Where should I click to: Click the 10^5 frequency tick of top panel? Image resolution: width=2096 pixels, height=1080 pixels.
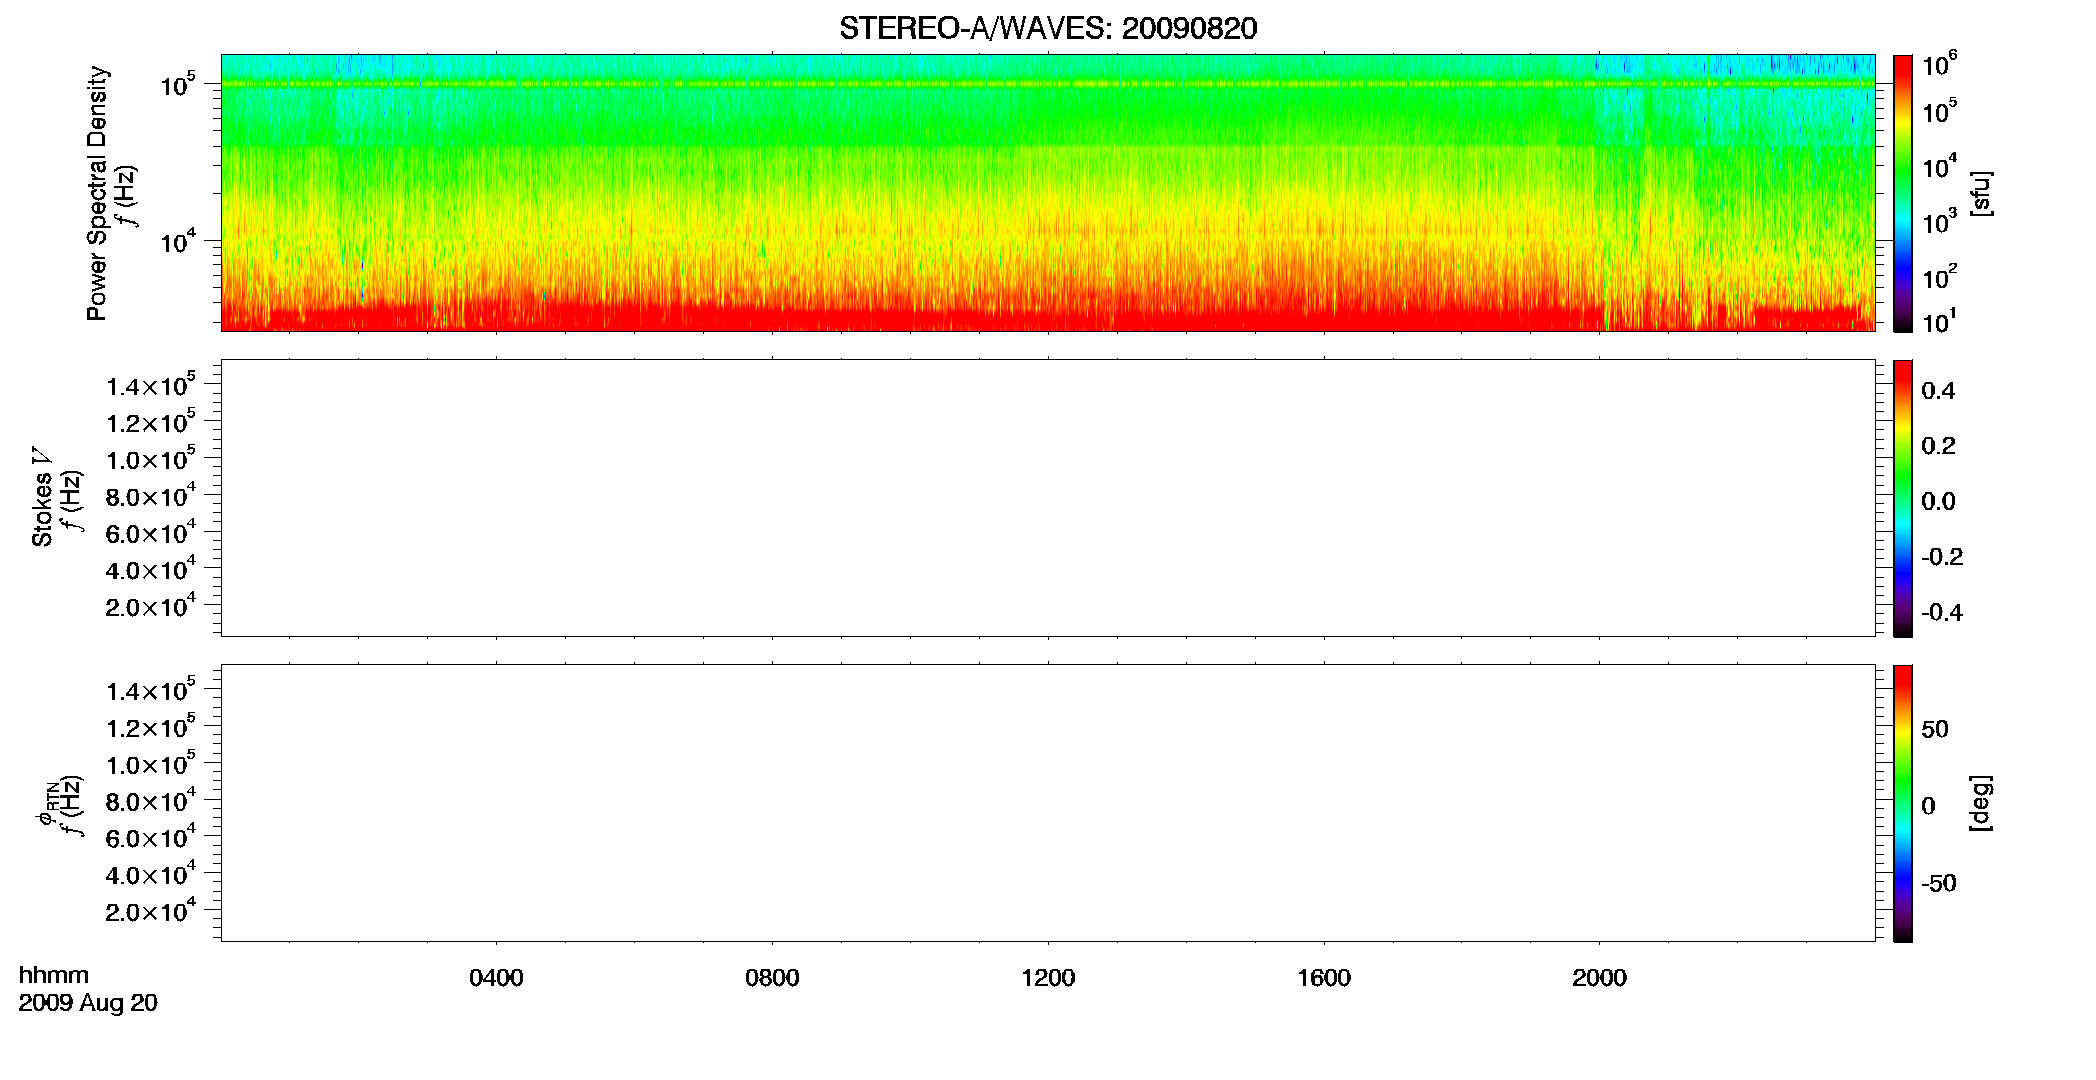(x=178, y=84)
